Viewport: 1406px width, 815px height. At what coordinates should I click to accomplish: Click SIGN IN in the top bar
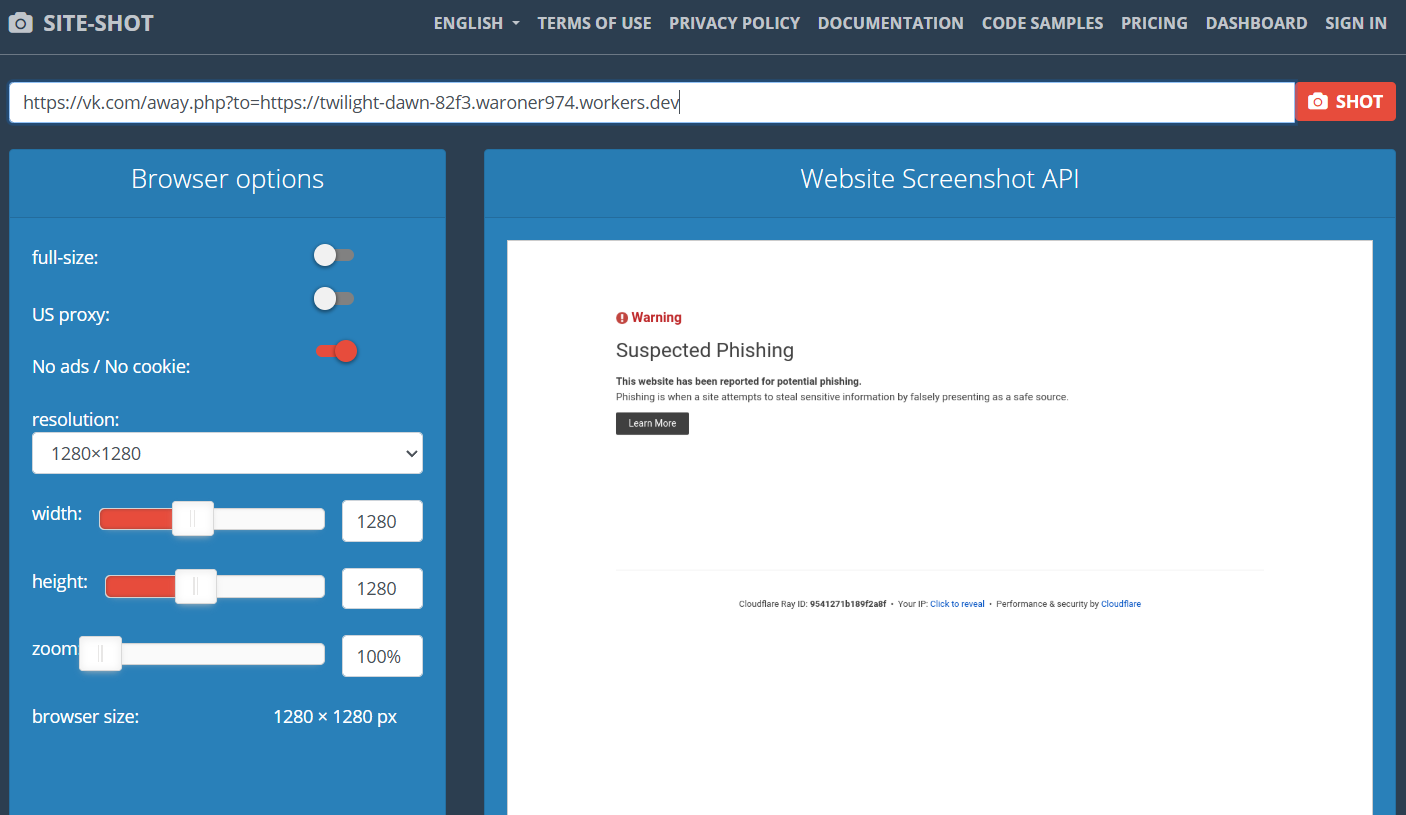[1356, 23]
